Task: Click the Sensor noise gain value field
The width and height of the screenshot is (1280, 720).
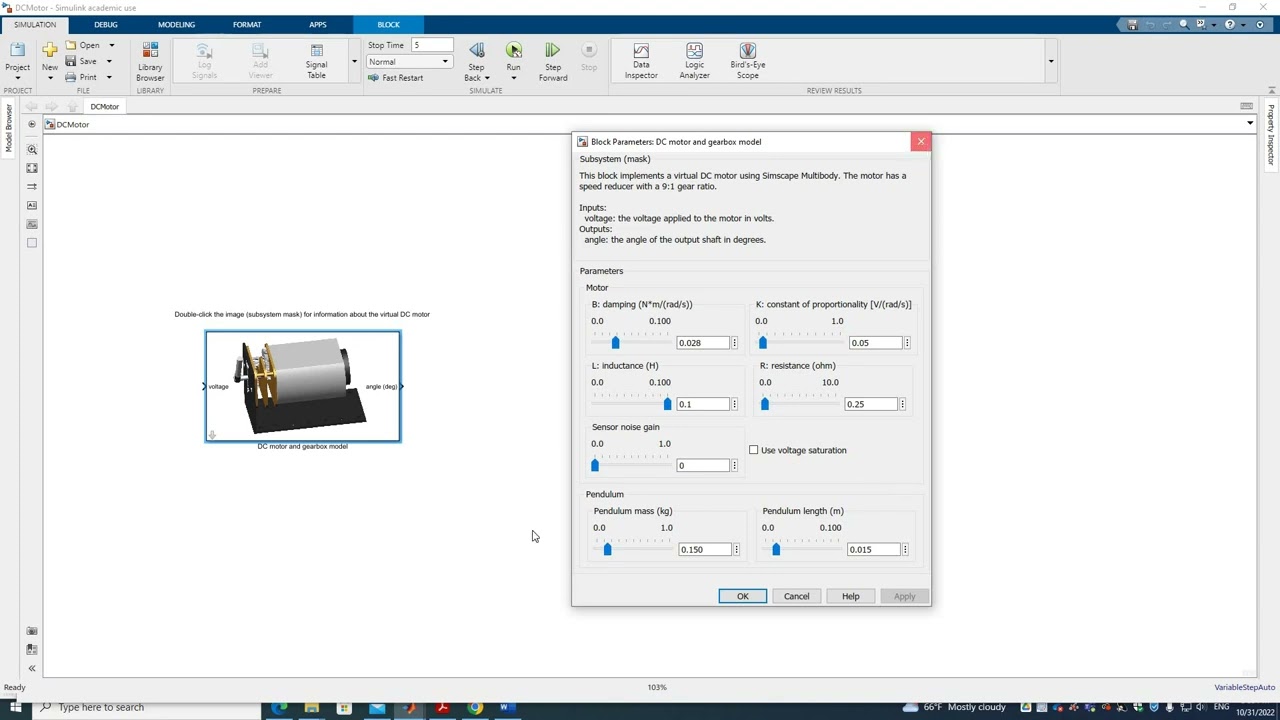Action: (x=703, y=466)
